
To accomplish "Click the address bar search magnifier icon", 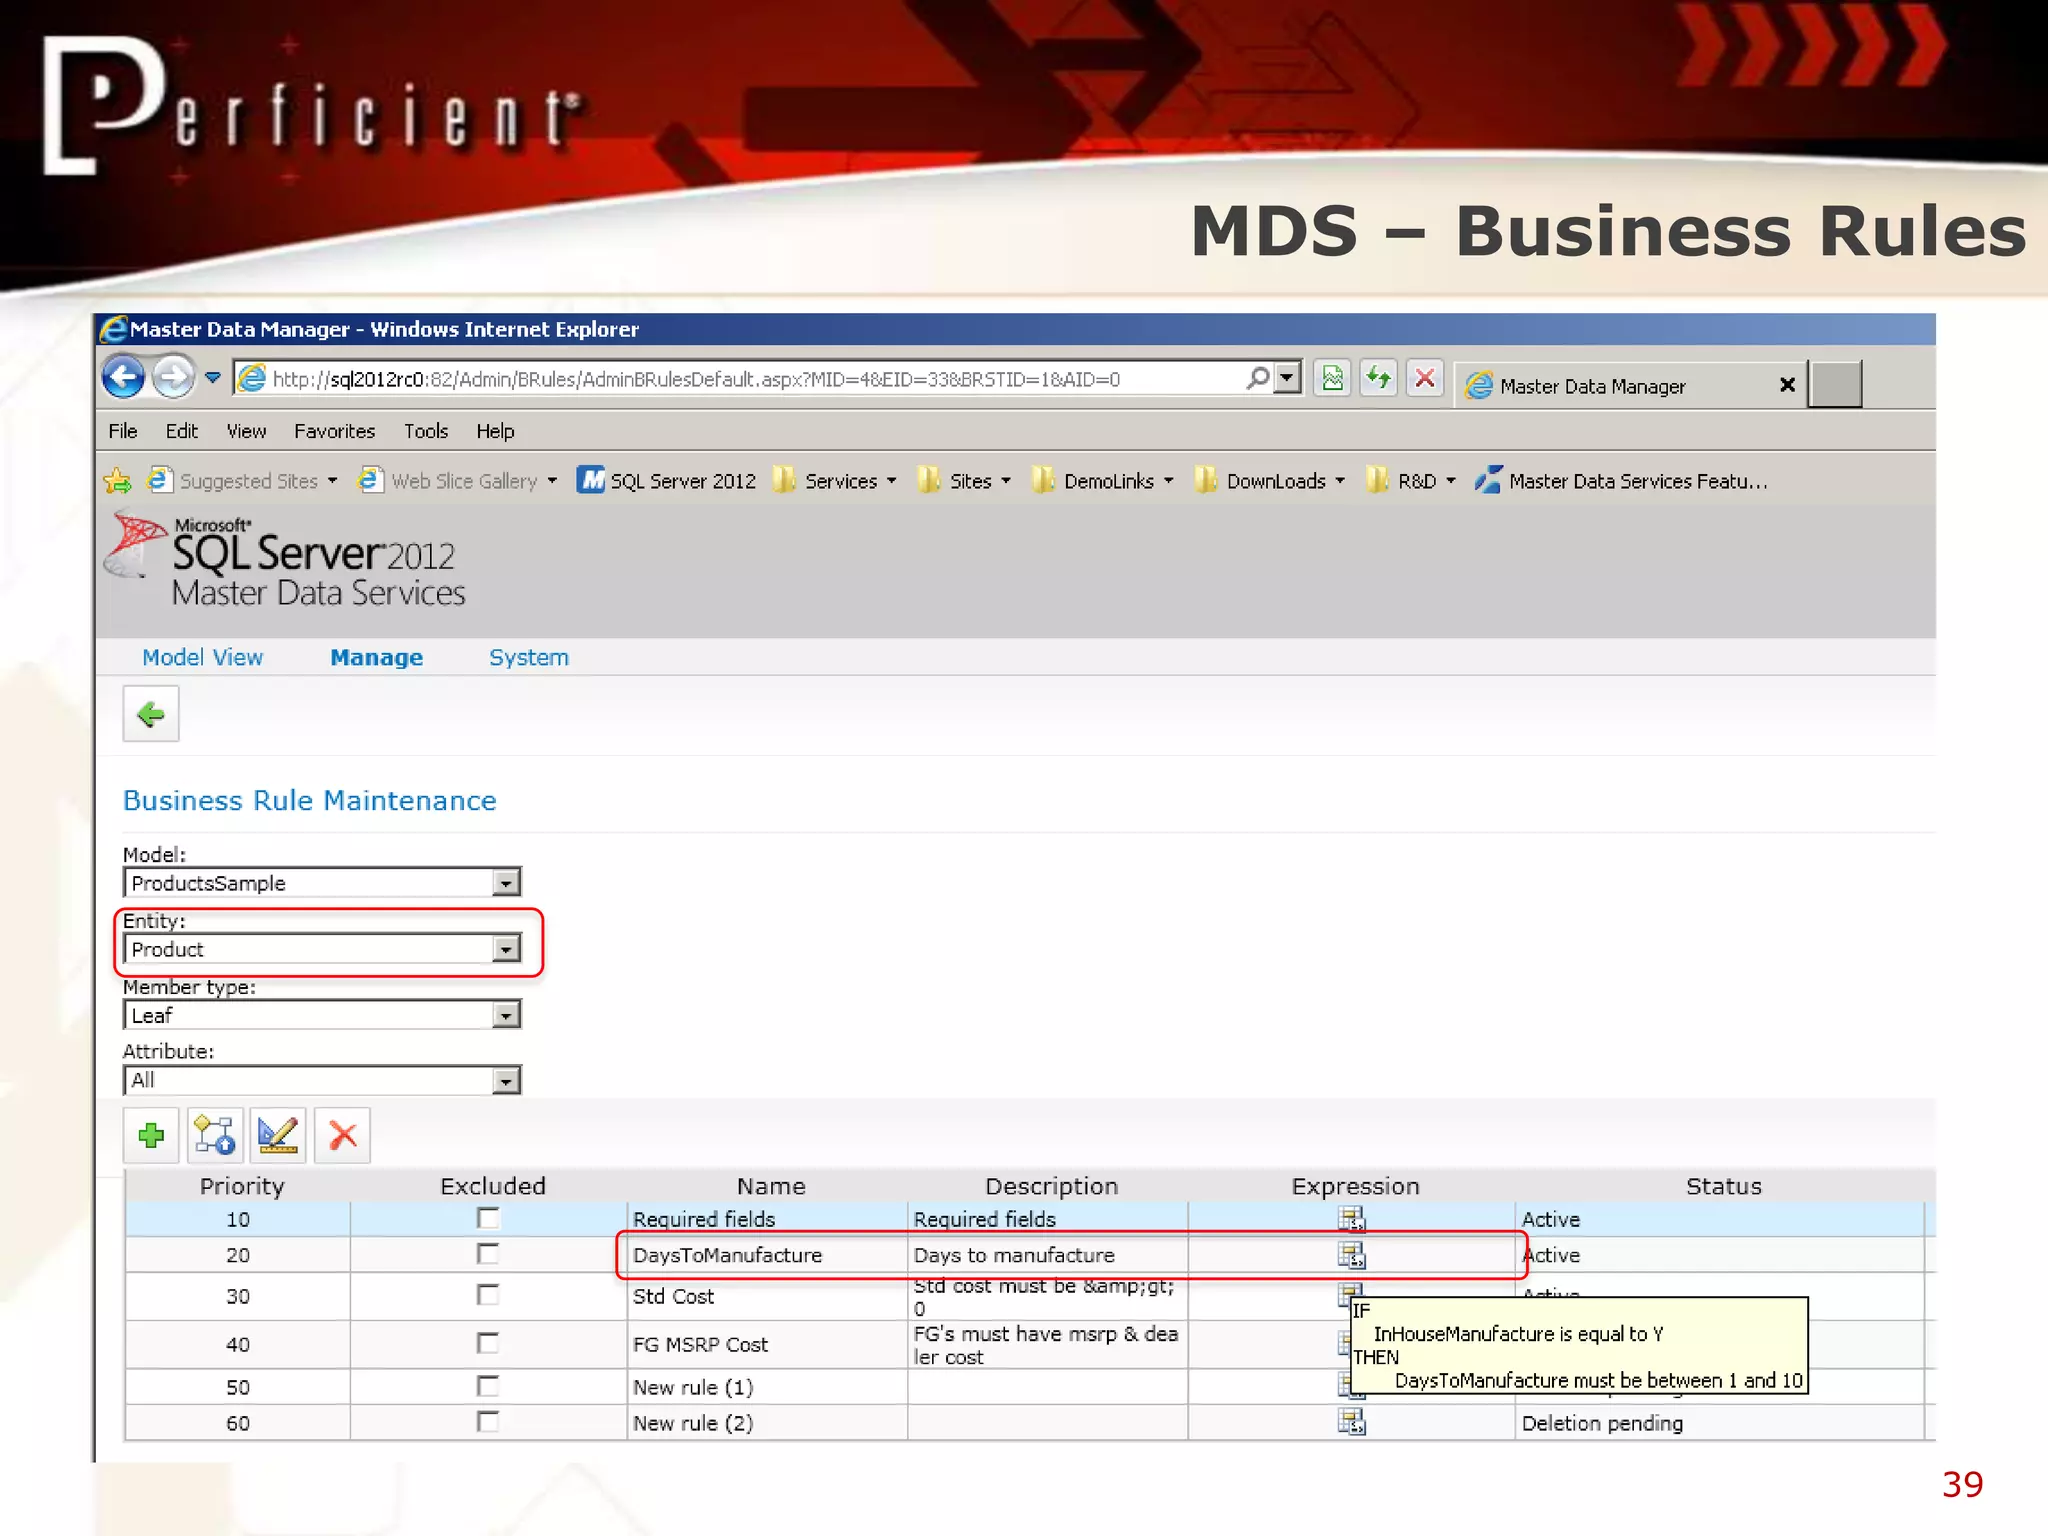I will pos(1258,378).
